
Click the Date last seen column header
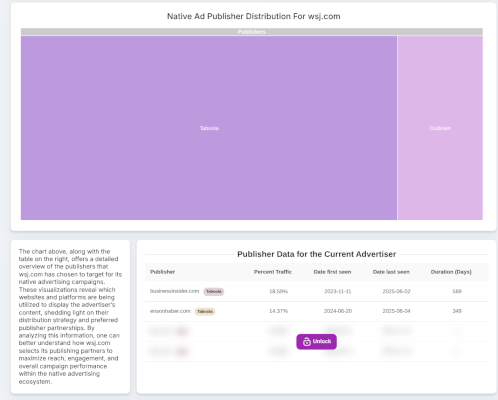click(391, 272)
